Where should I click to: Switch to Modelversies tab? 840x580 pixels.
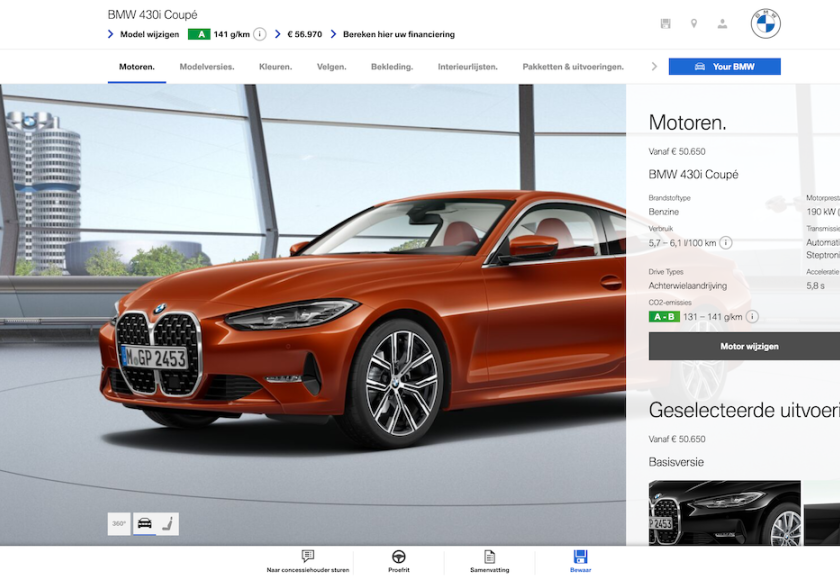point(207,67)
